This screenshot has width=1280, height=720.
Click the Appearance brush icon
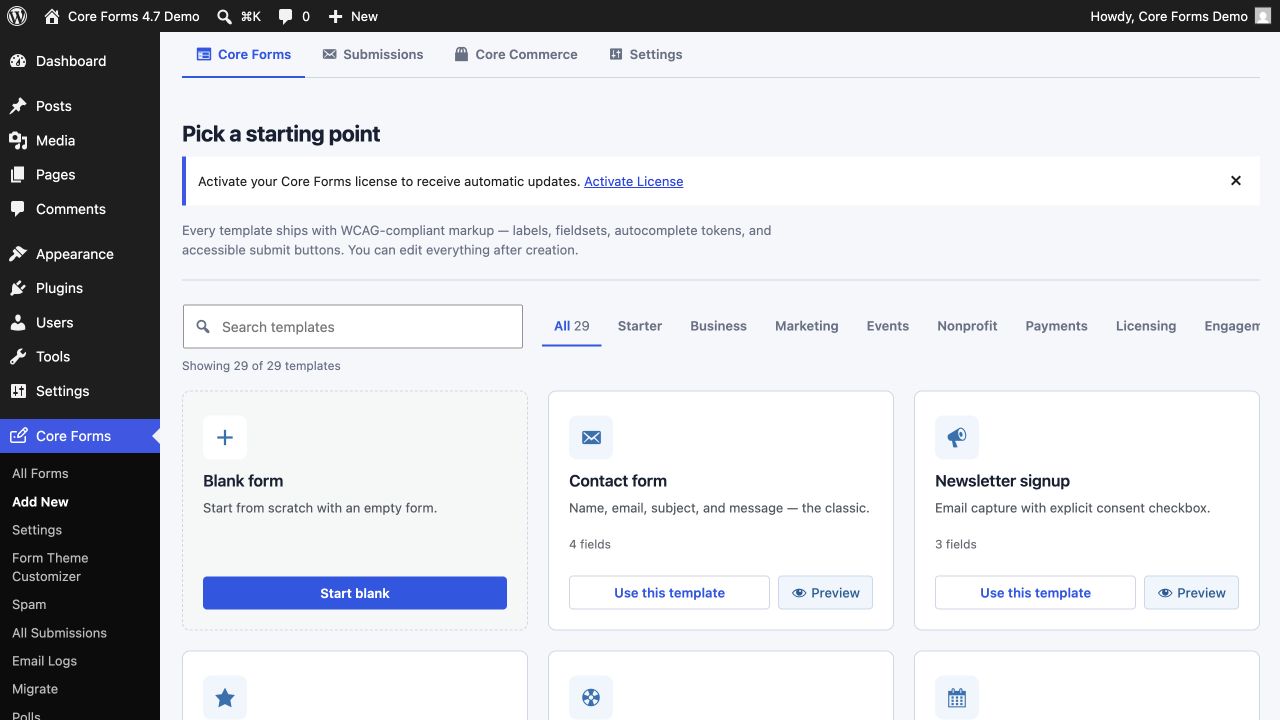(x=18, y=254)
